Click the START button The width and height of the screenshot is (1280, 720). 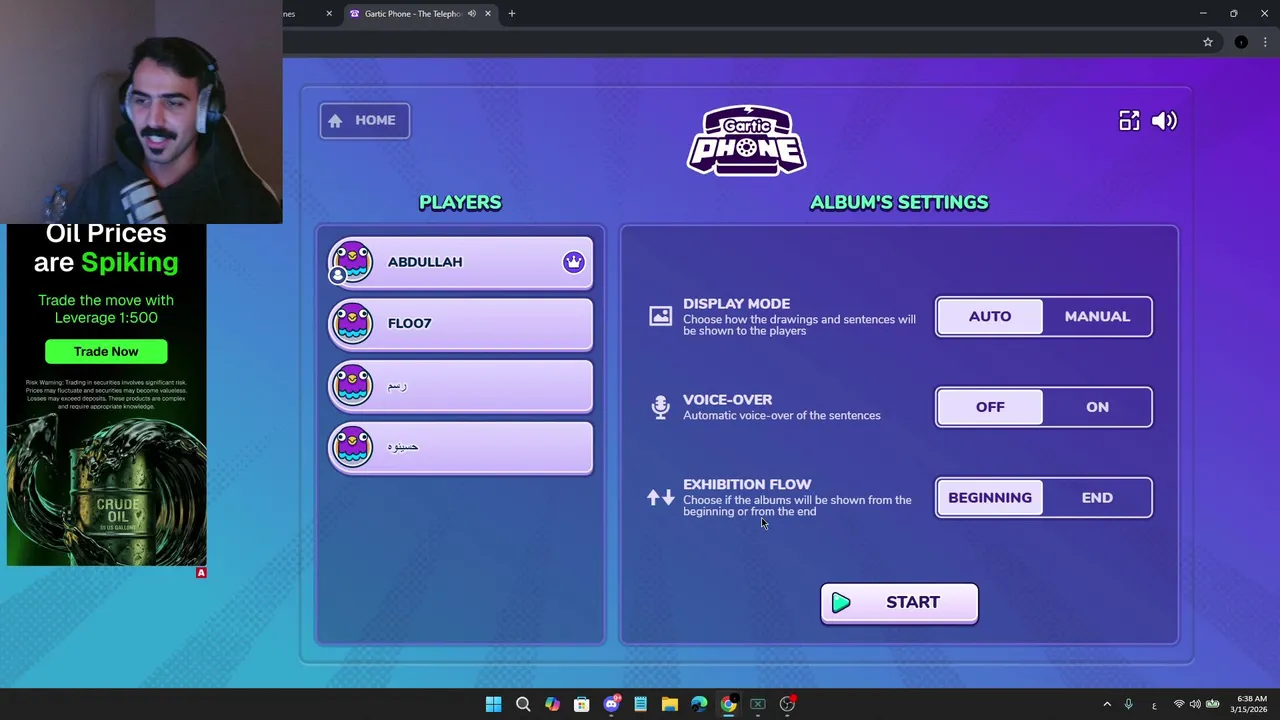pos(899,603)
